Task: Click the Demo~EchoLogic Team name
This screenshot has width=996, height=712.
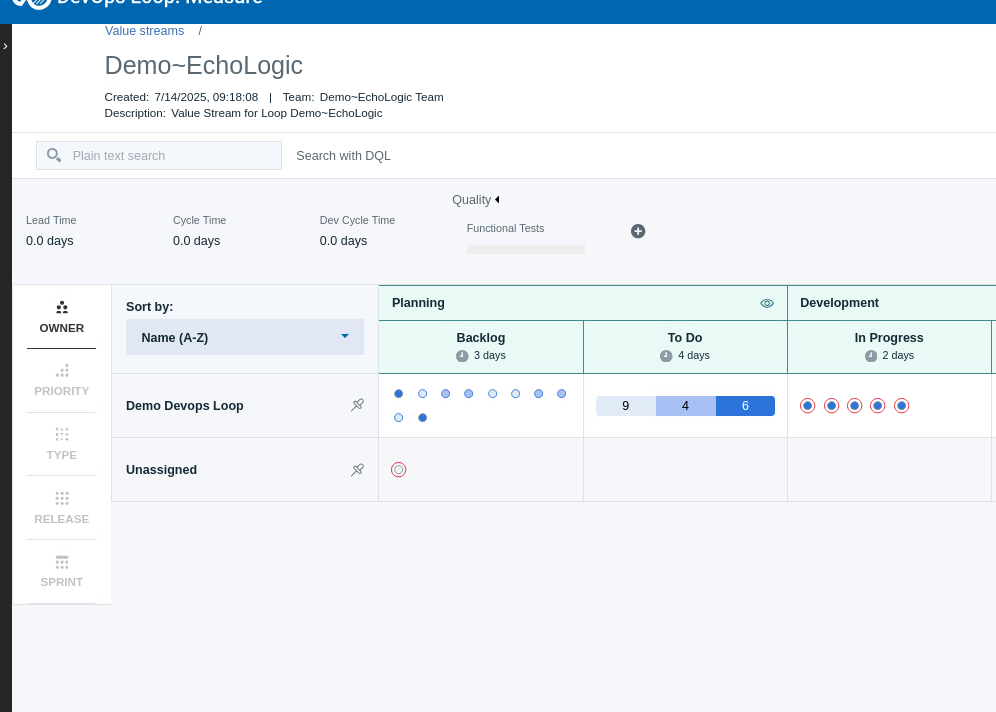Action: click(382, 97)
